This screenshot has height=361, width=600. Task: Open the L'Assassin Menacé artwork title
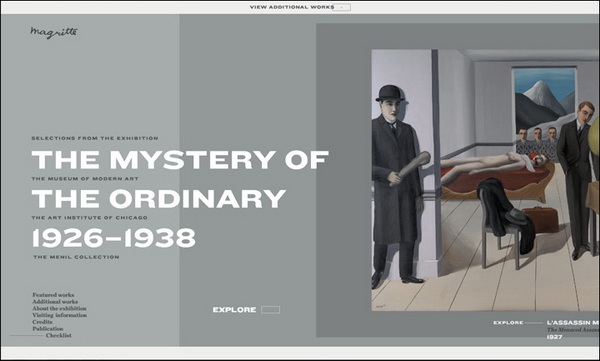(573, 323)
